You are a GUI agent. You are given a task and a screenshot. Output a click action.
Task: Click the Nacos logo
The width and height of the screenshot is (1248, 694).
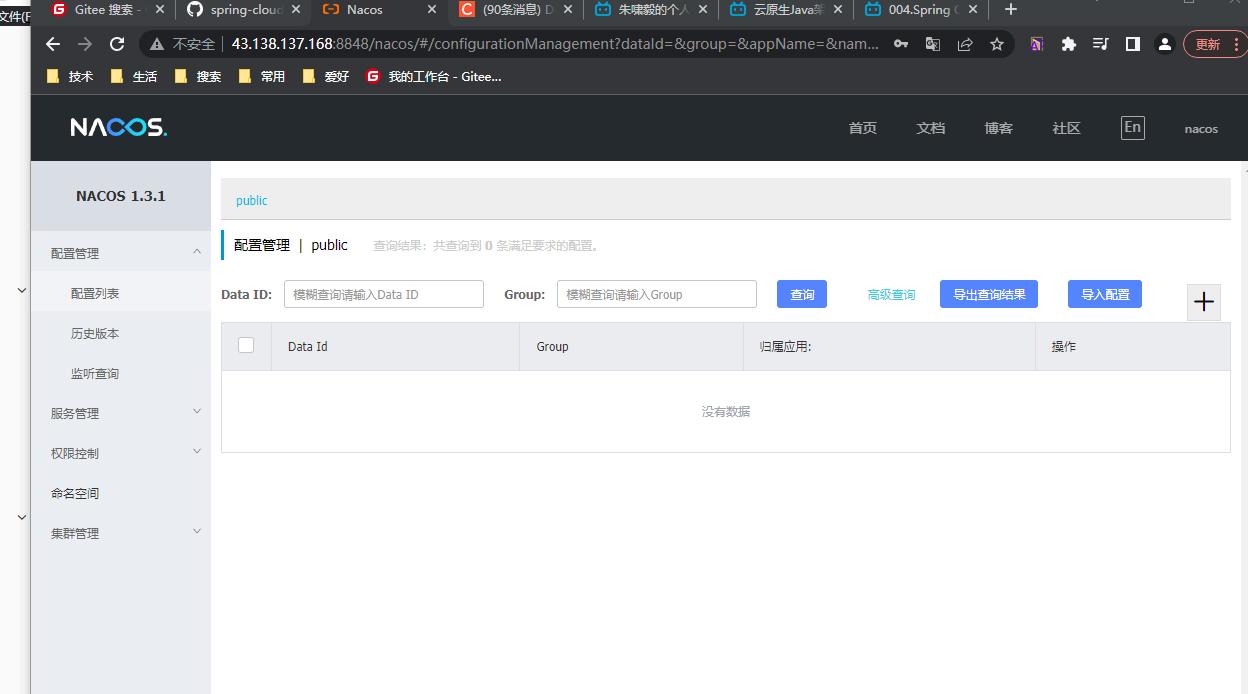pos(119,127)
